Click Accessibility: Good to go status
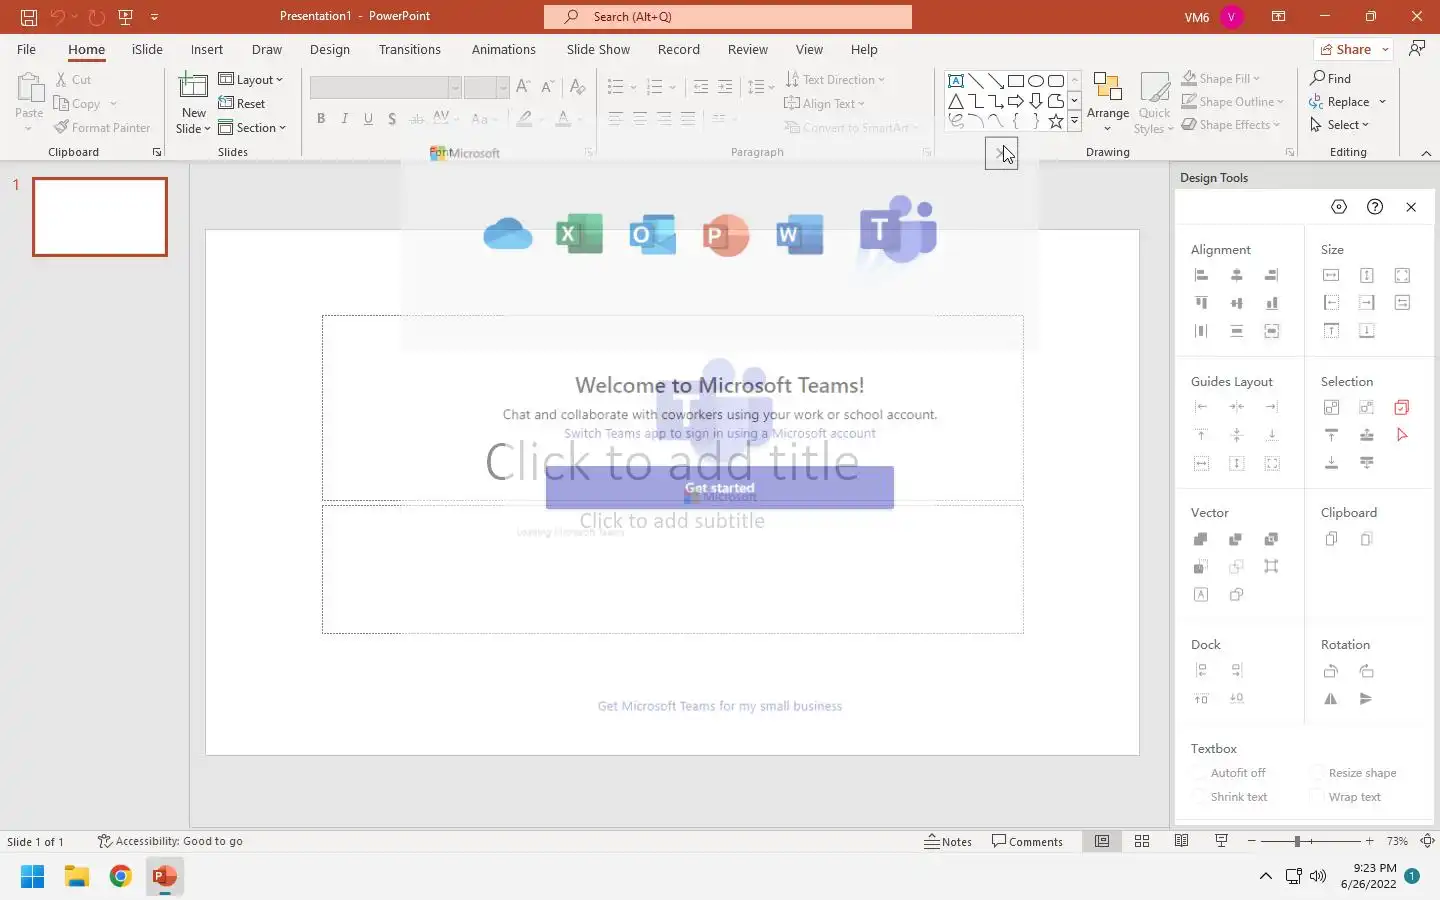1440x900 pixels. [x=170, y=841]
